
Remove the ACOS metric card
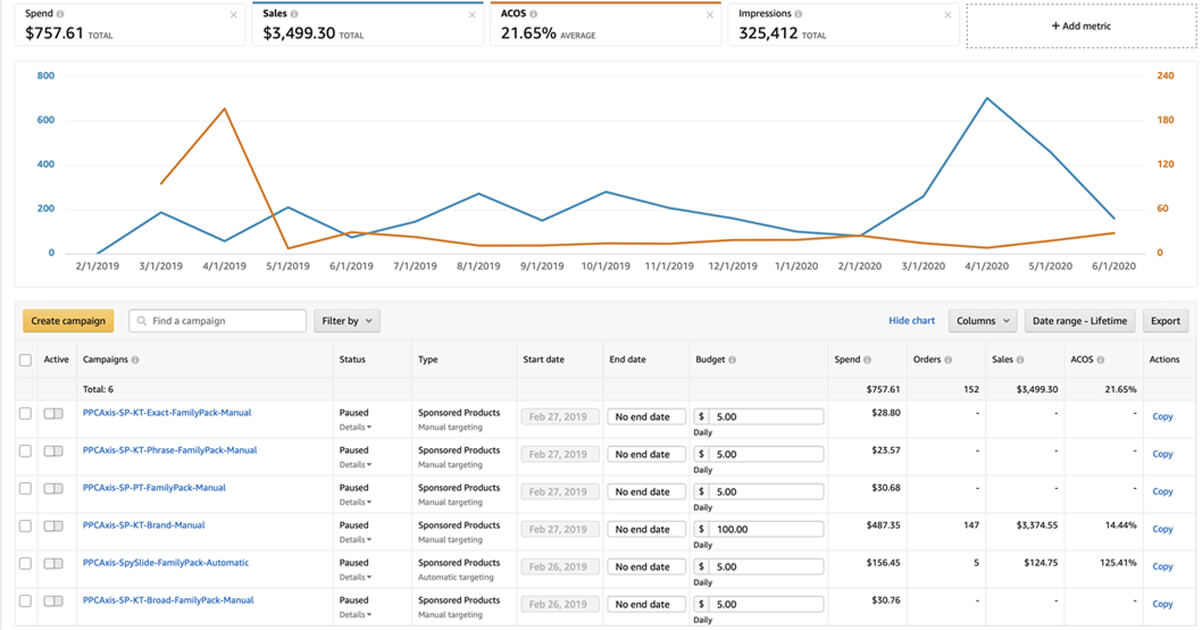click(x=710, y=15)
